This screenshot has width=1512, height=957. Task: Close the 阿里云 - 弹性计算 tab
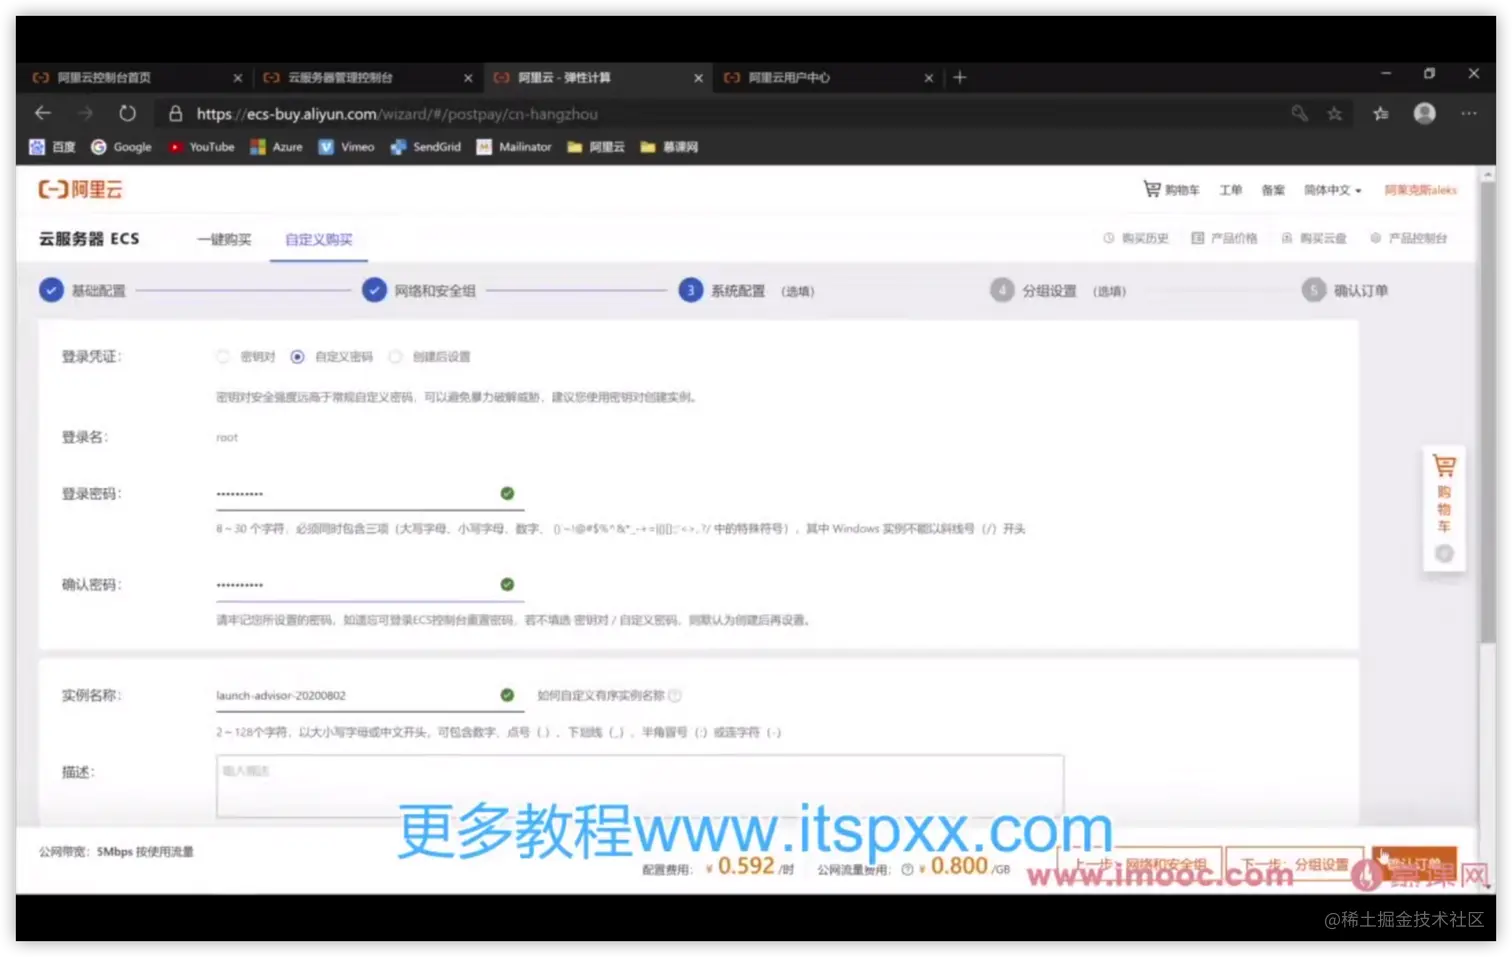pos(698,77)
